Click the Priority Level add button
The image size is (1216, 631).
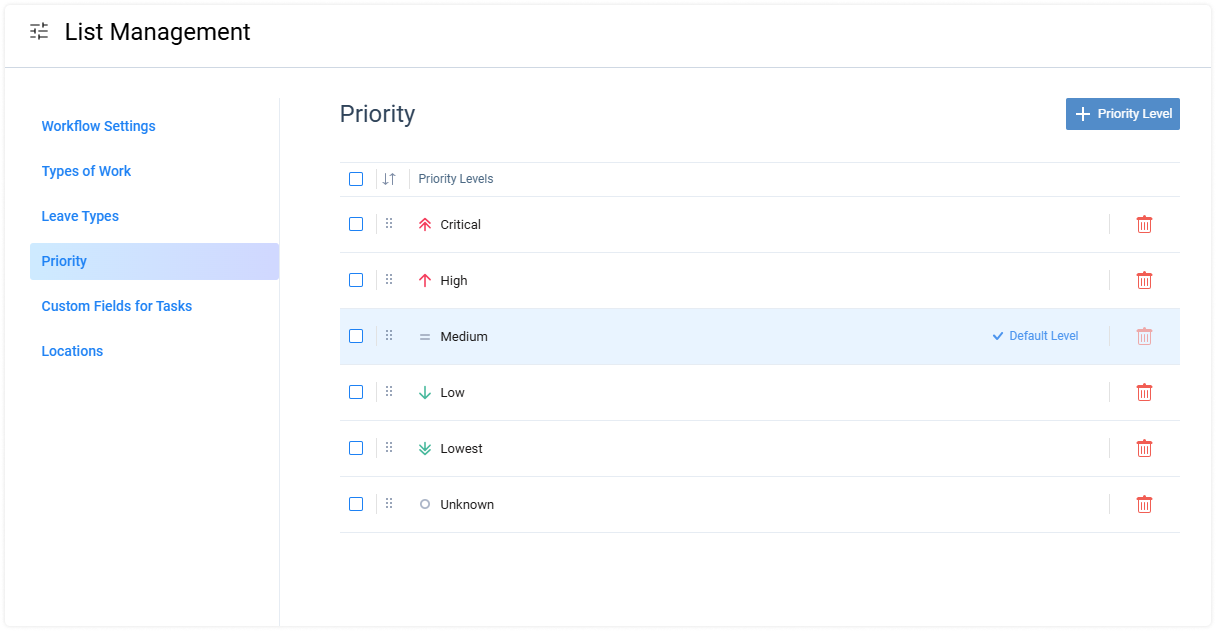point(1122,113)
